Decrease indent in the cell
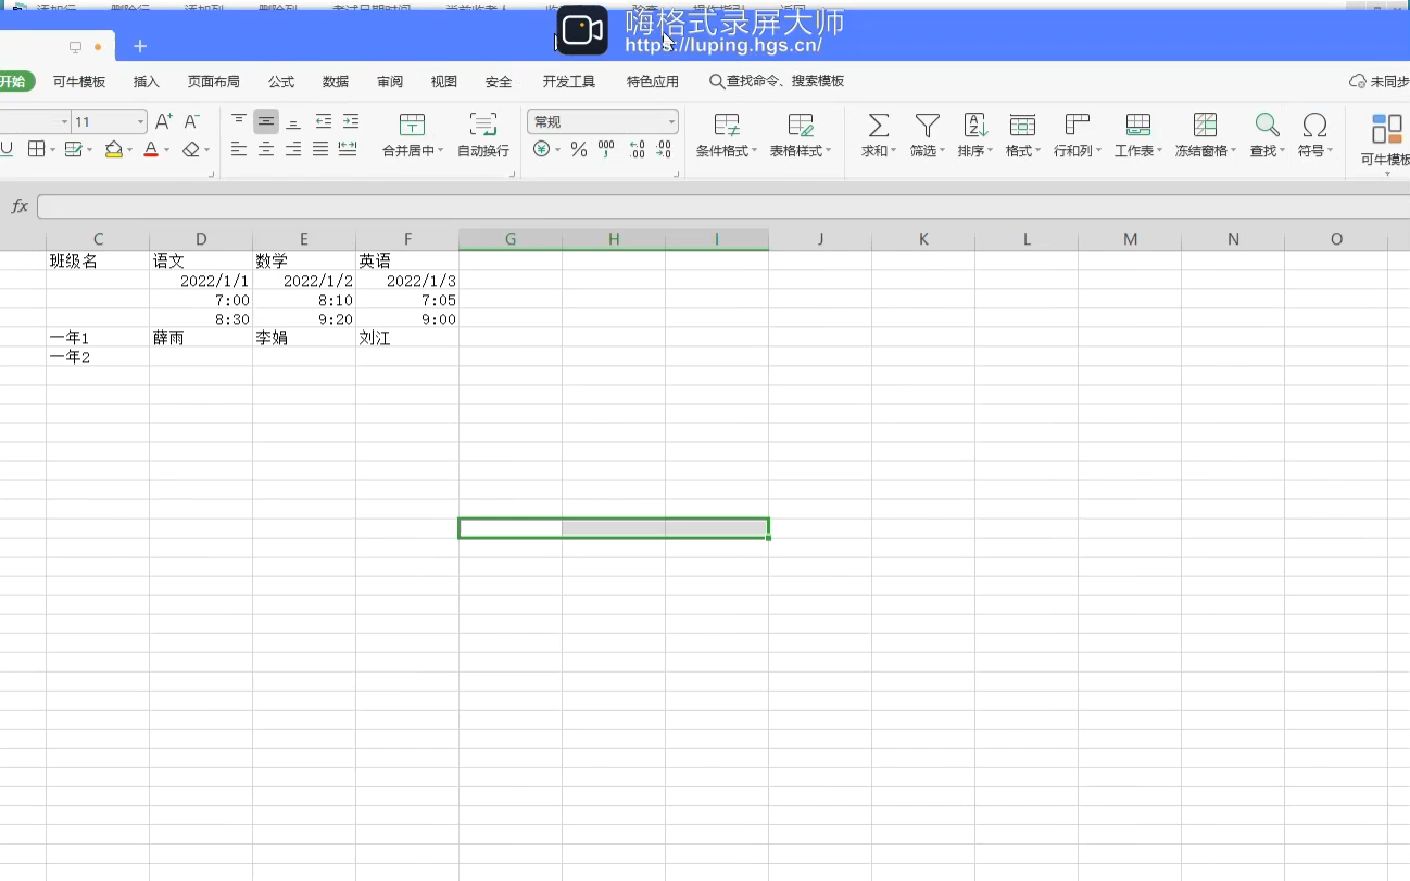Screen dimensions: 1410x881 point(323,122)
